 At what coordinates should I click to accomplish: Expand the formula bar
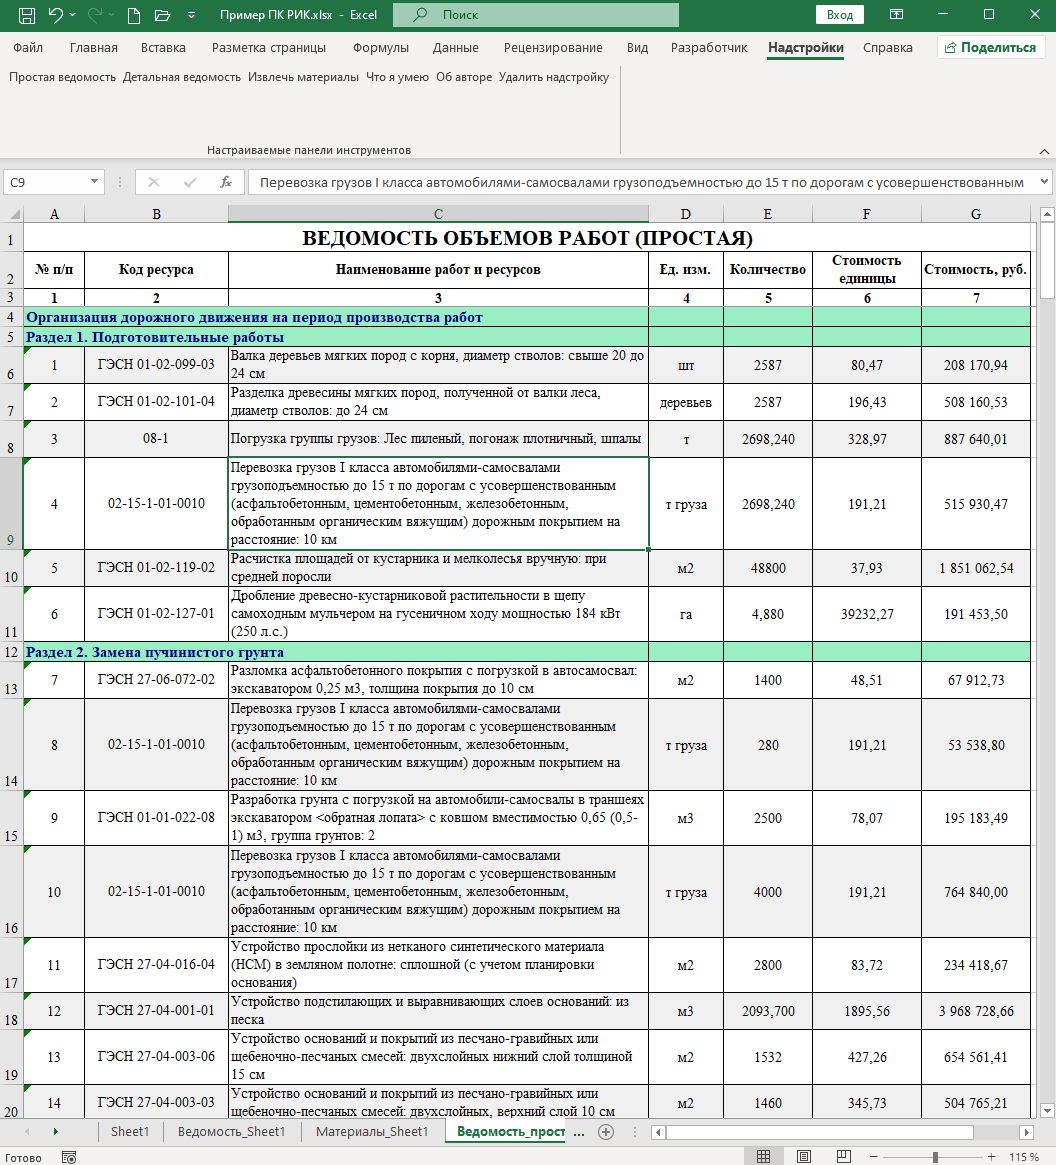pos(1045,182)
